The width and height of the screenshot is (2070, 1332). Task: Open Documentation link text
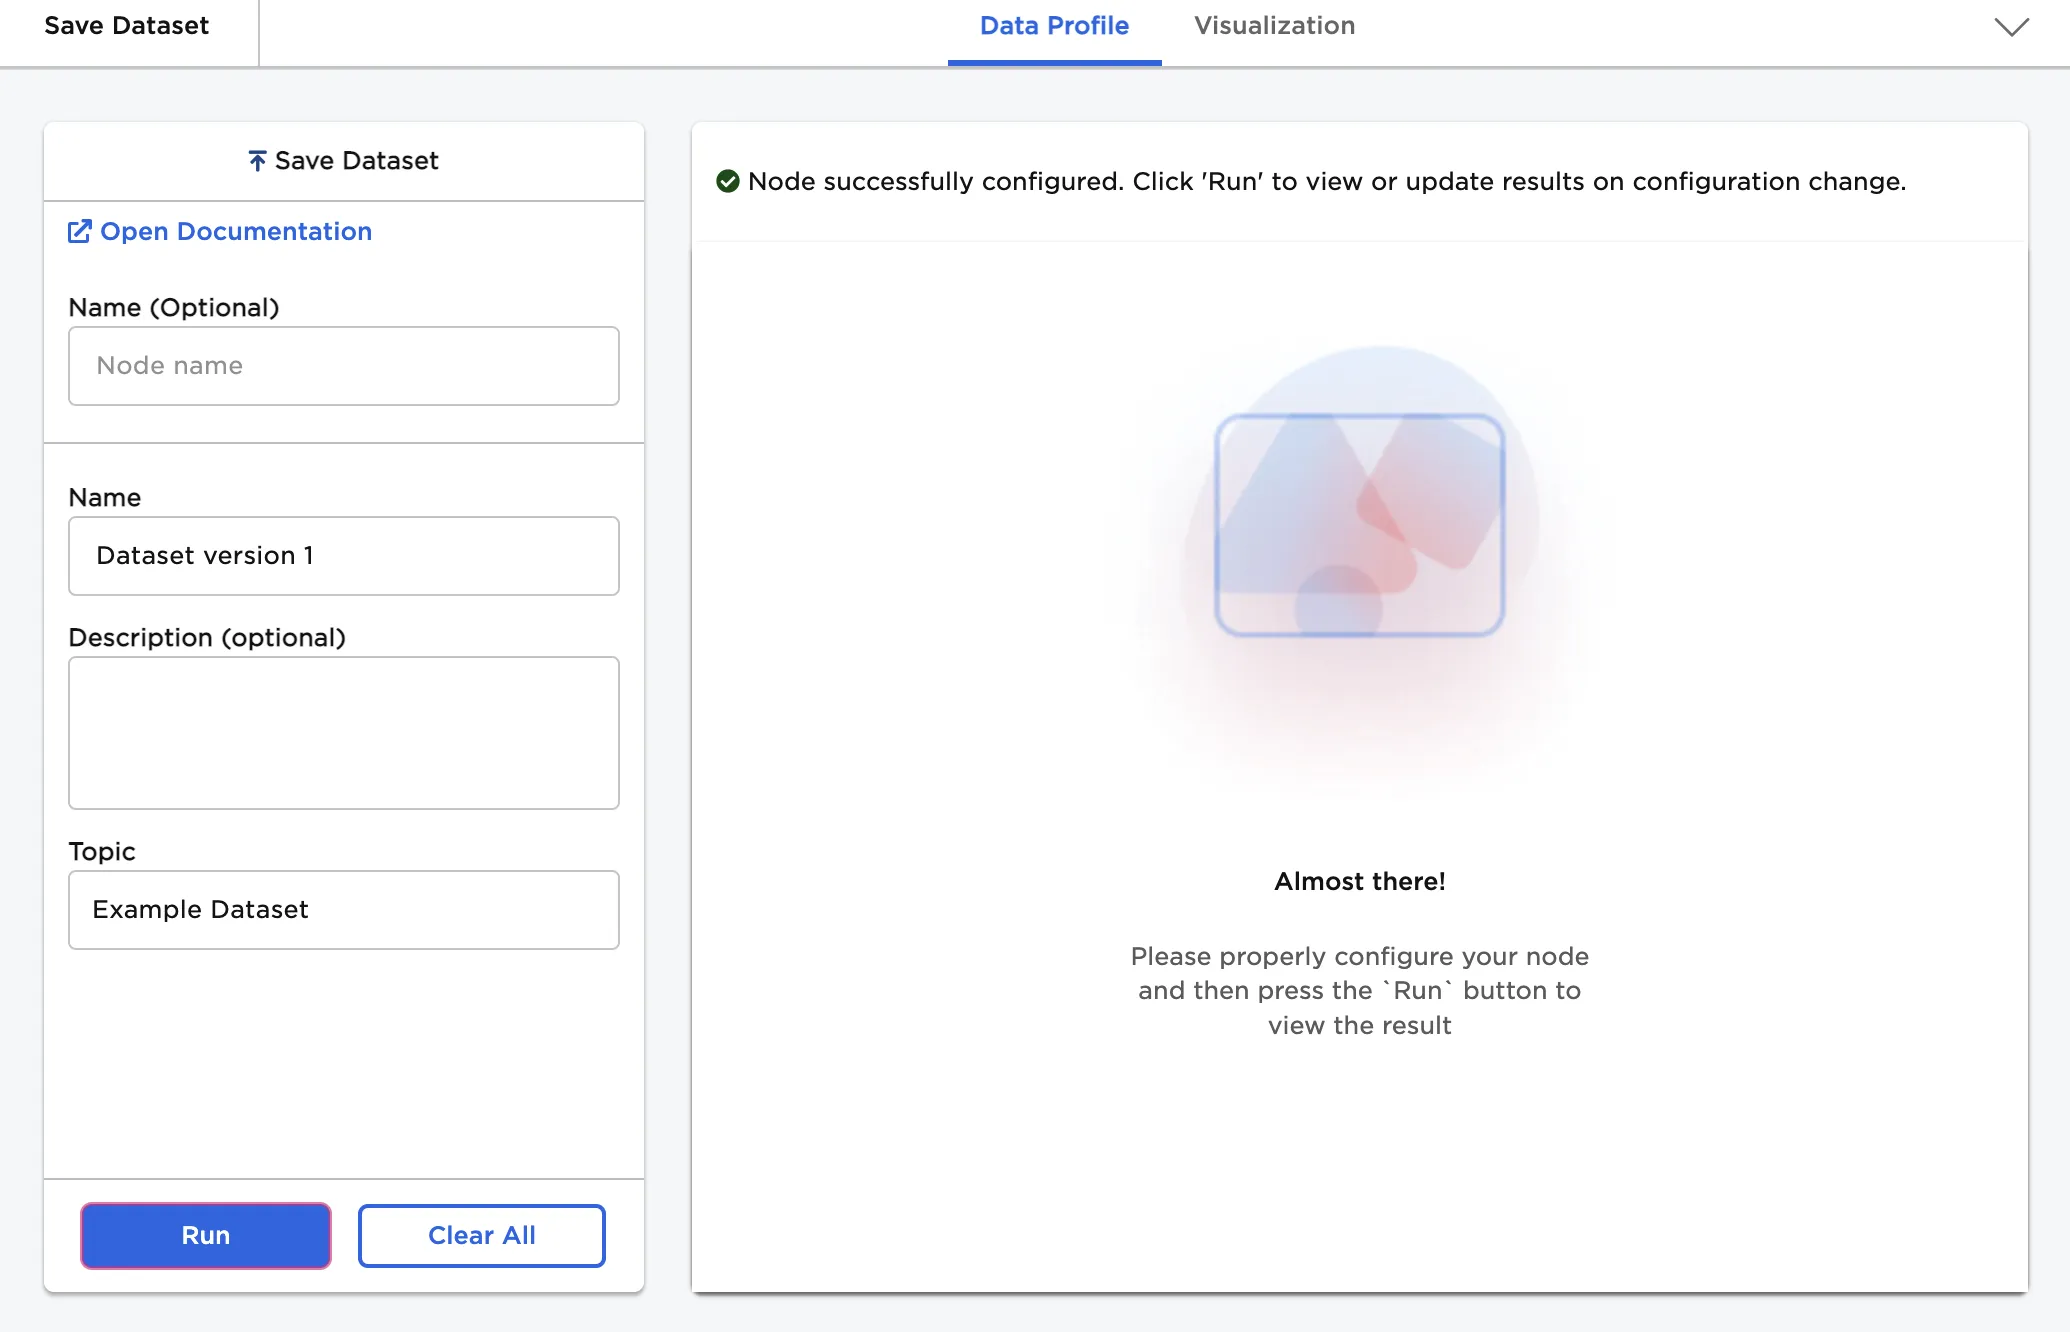pos(236,232)
